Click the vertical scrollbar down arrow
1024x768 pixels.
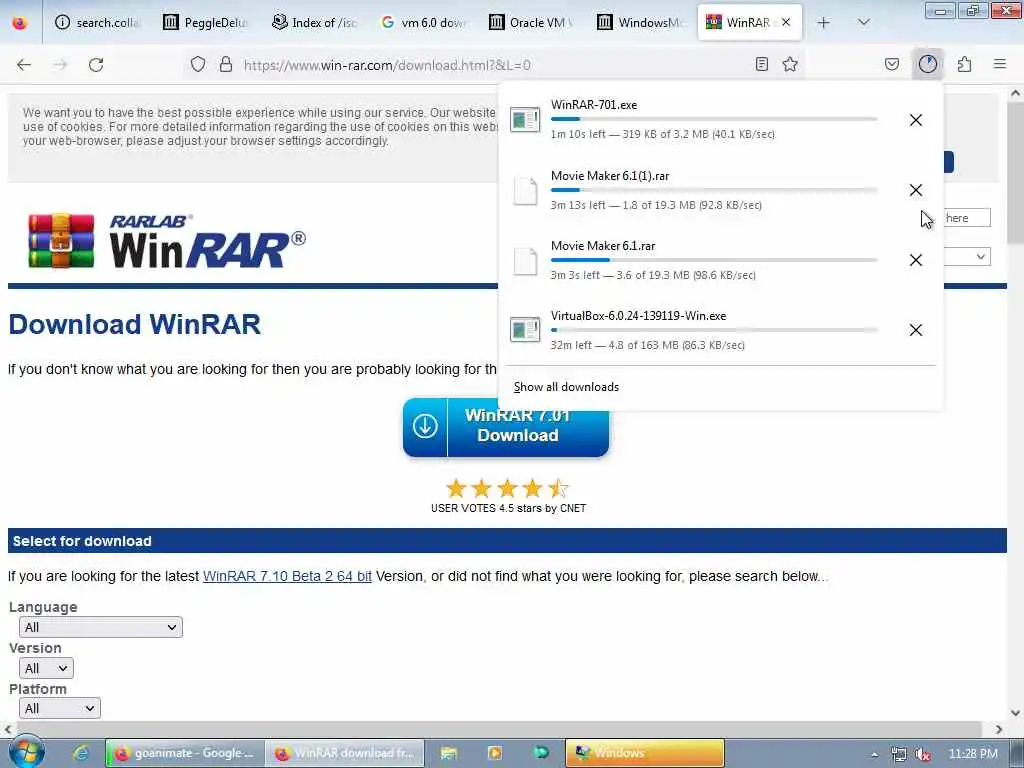click(1016, 712)
